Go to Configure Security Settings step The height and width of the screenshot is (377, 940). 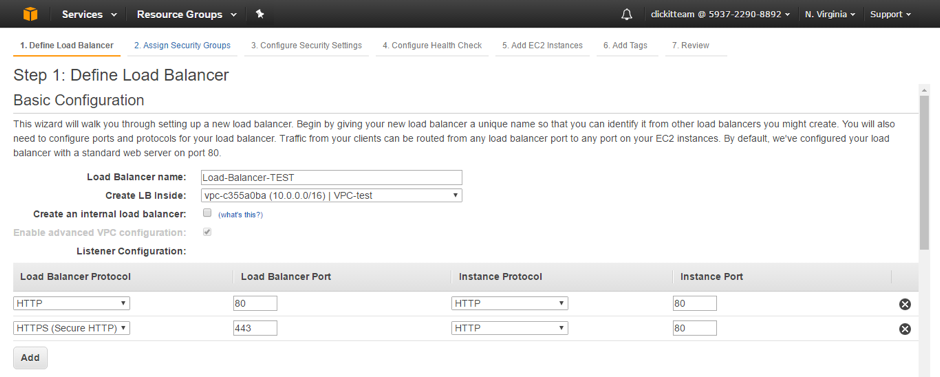point(306,46)
